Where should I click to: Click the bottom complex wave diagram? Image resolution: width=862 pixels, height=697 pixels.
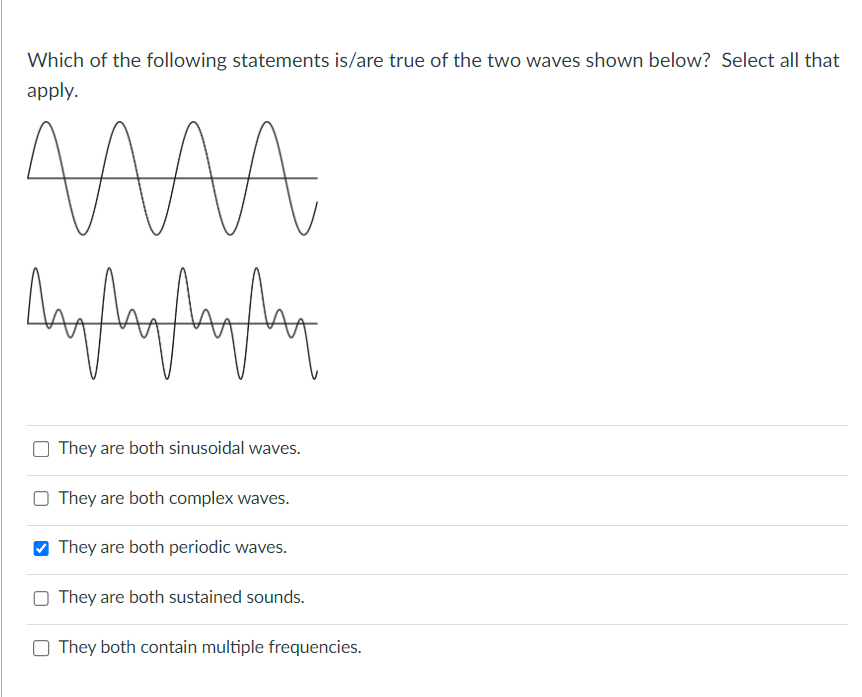[175, 323]
